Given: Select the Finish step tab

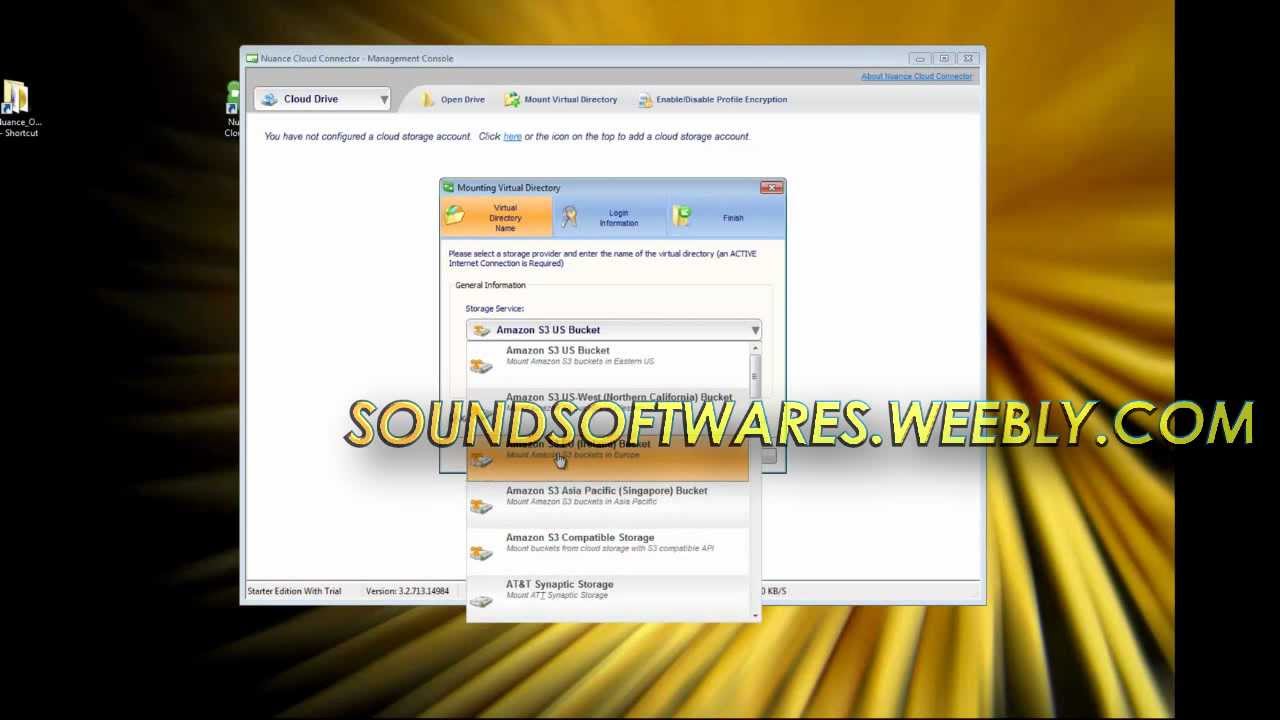Looking at the screenshot, I should coord(725,217).
